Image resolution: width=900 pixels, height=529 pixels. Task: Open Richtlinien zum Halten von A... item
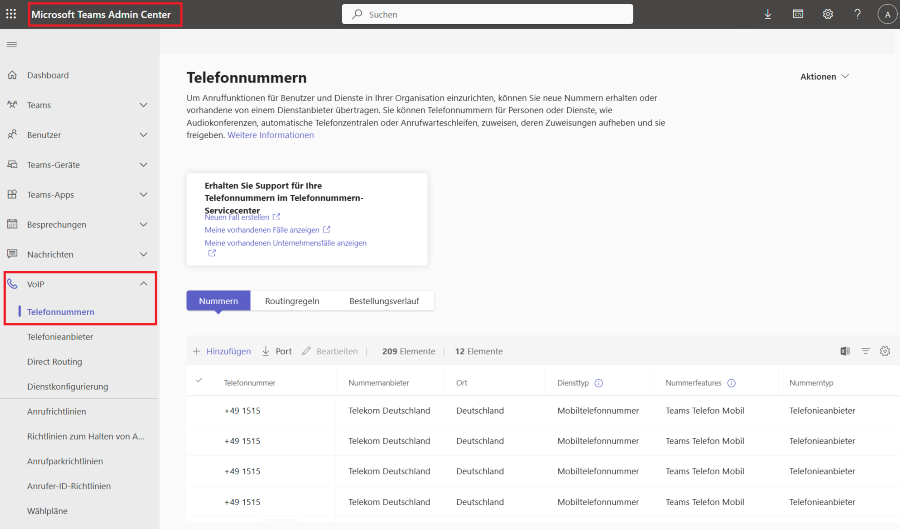(86, 436)
